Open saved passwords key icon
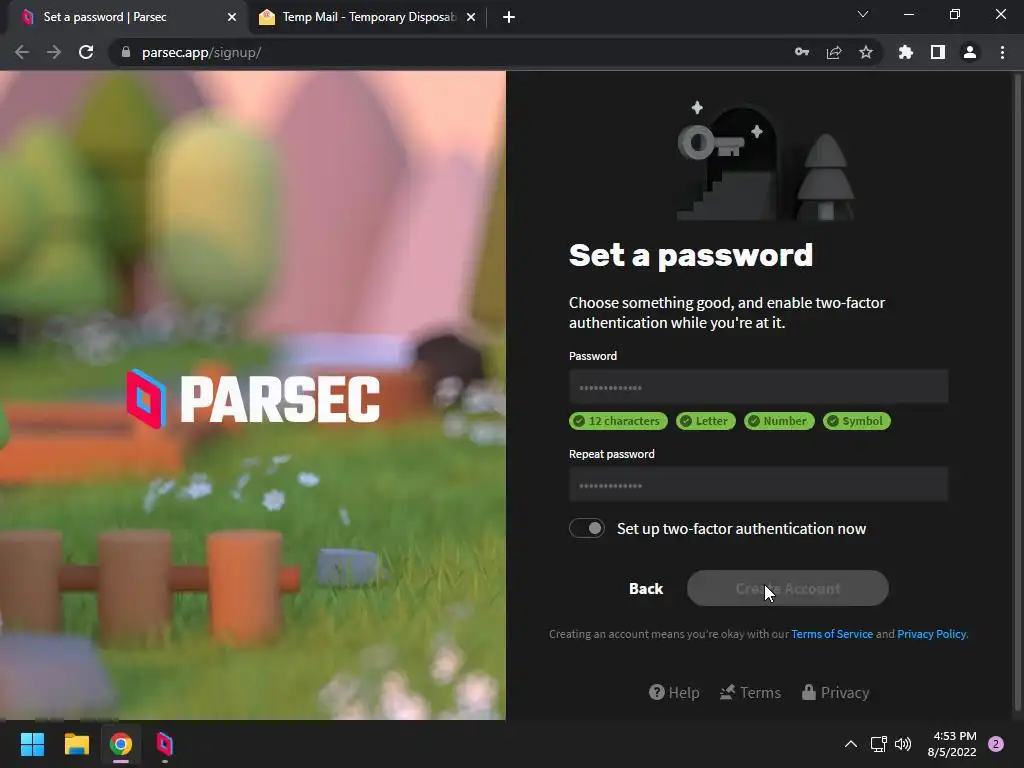Viewport: 1024px width, 768px height. 802,52
